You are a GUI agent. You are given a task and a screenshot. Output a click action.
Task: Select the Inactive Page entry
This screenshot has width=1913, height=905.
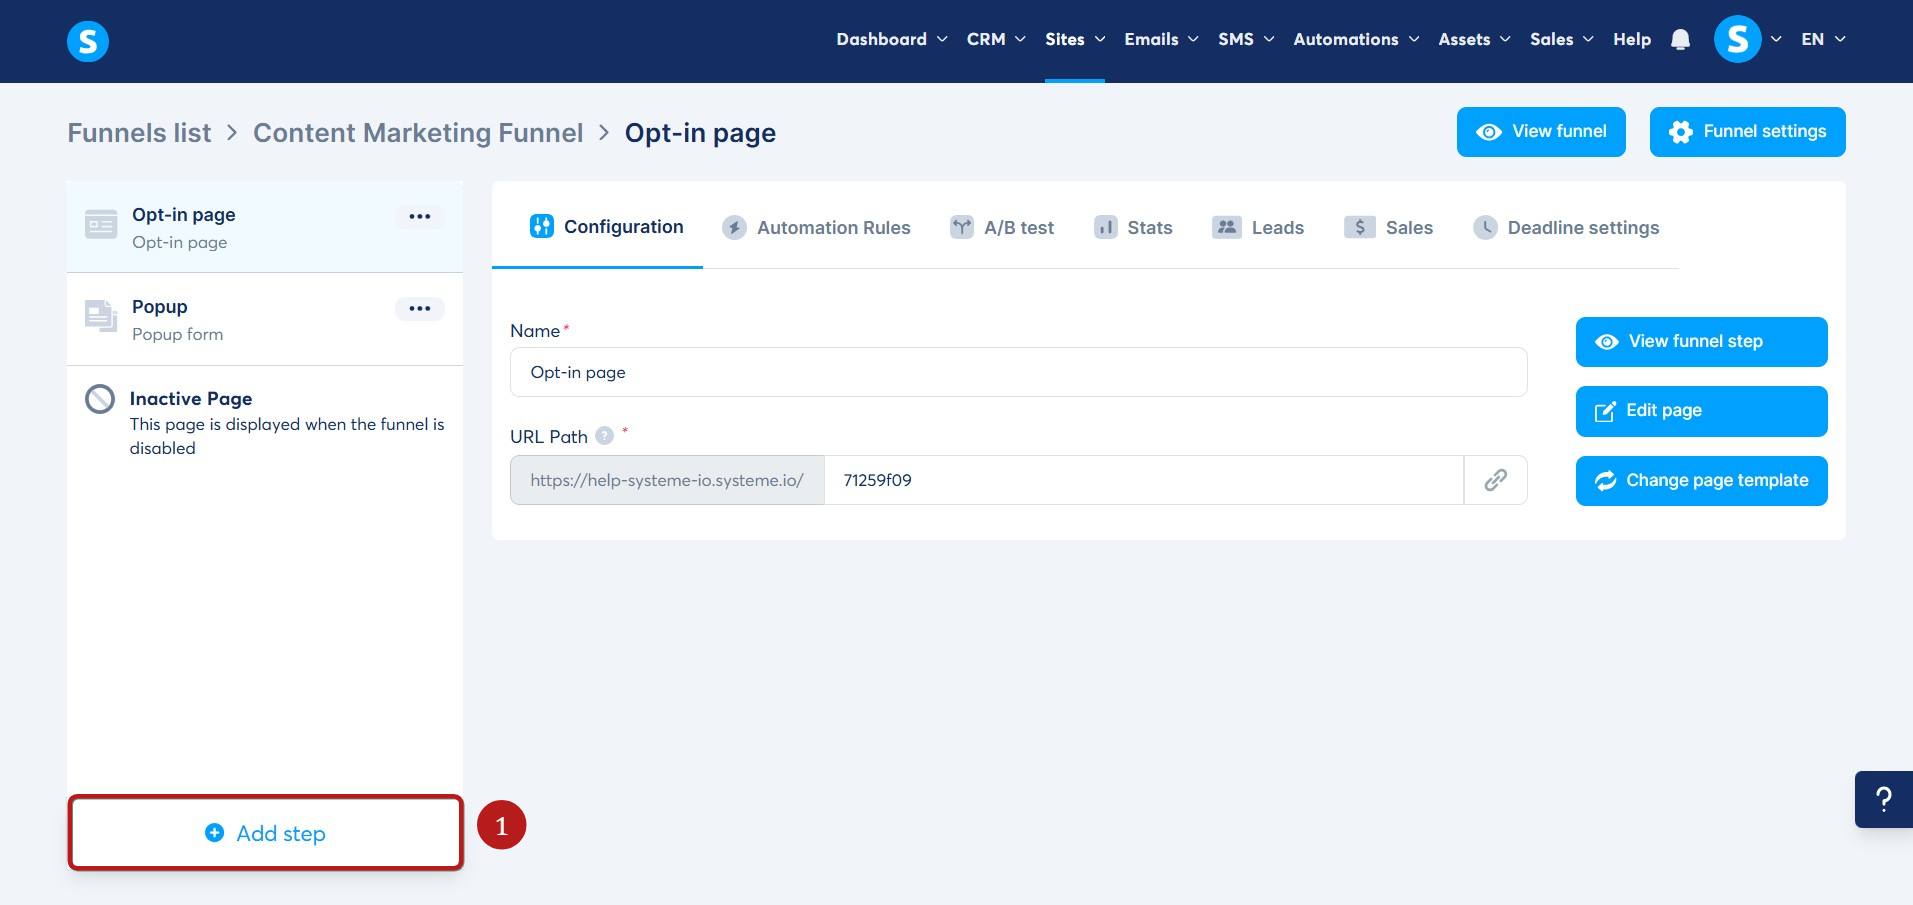pyautogui.click(x=265, y=422)
